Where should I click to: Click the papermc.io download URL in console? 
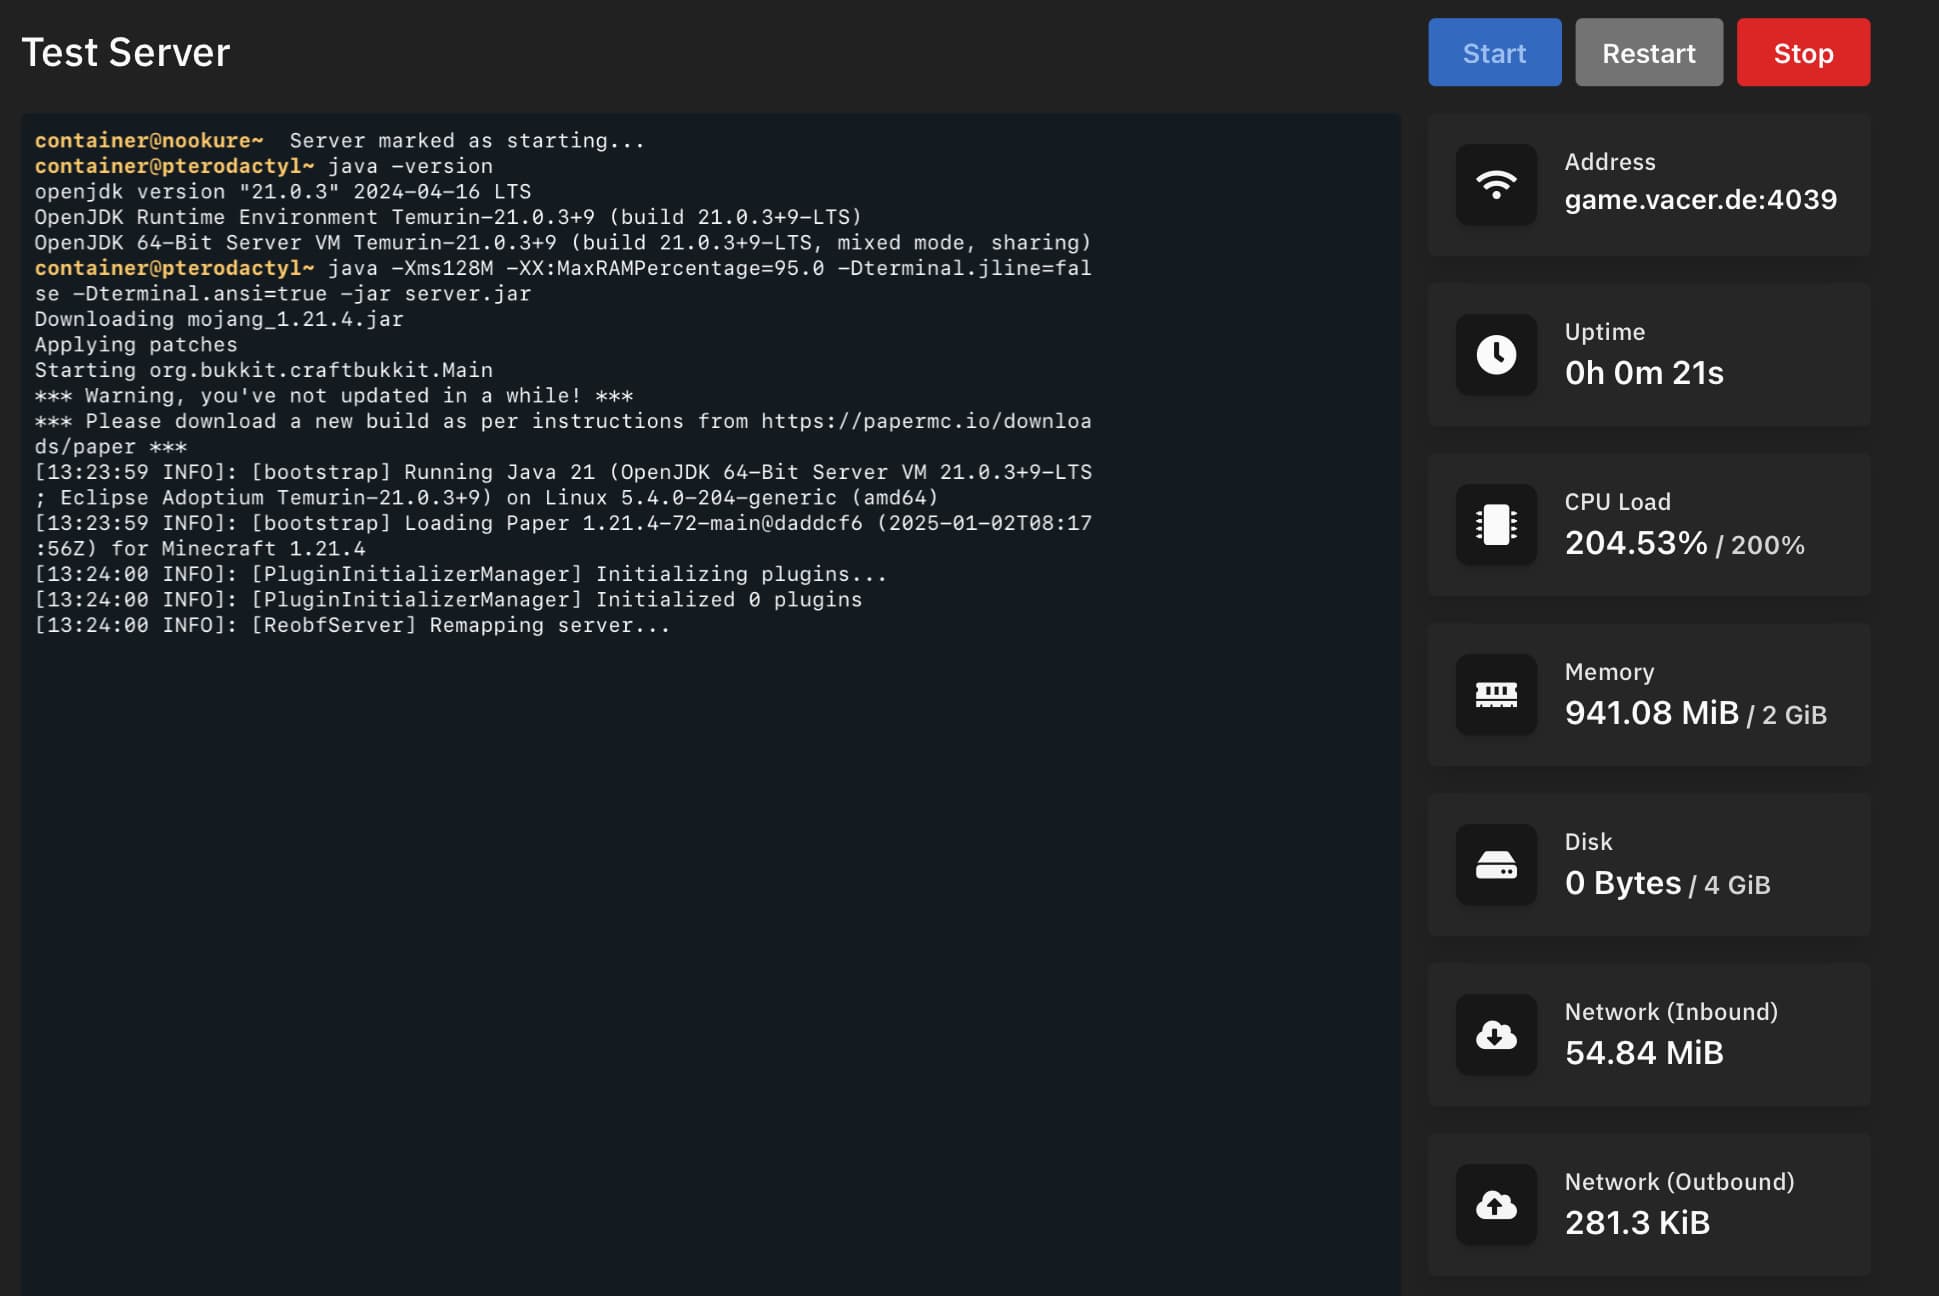[925, 421]
